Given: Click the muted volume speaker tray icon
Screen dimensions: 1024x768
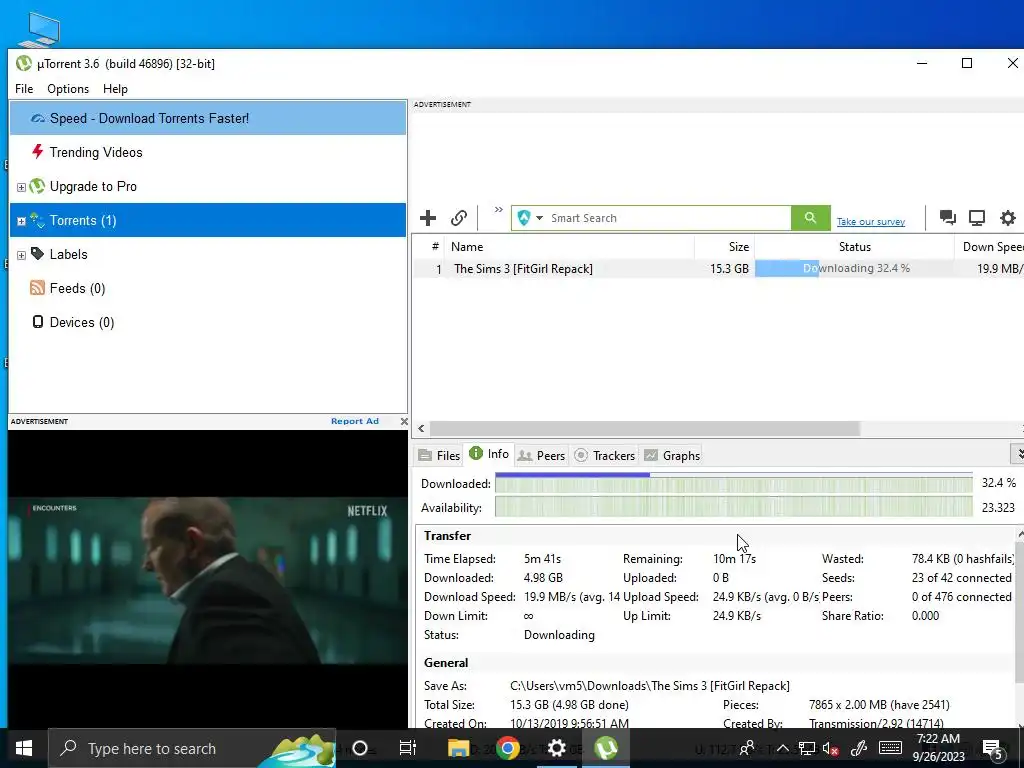Looking at the screenshot, I should click(831, 748).
